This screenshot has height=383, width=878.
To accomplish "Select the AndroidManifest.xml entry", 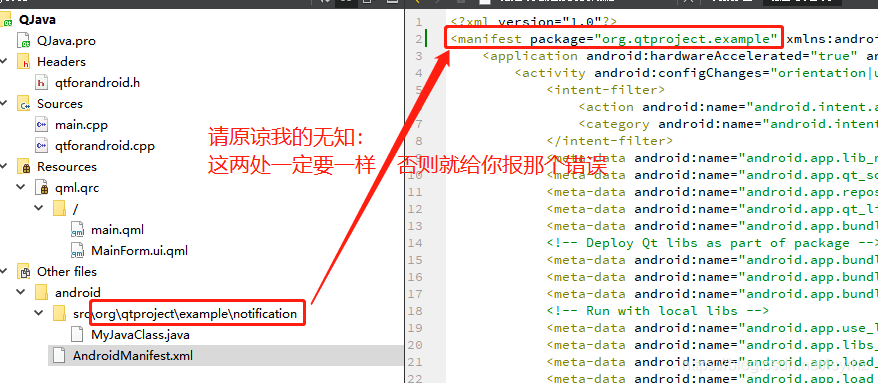I will pyautogui.click(x=133, y=356).
